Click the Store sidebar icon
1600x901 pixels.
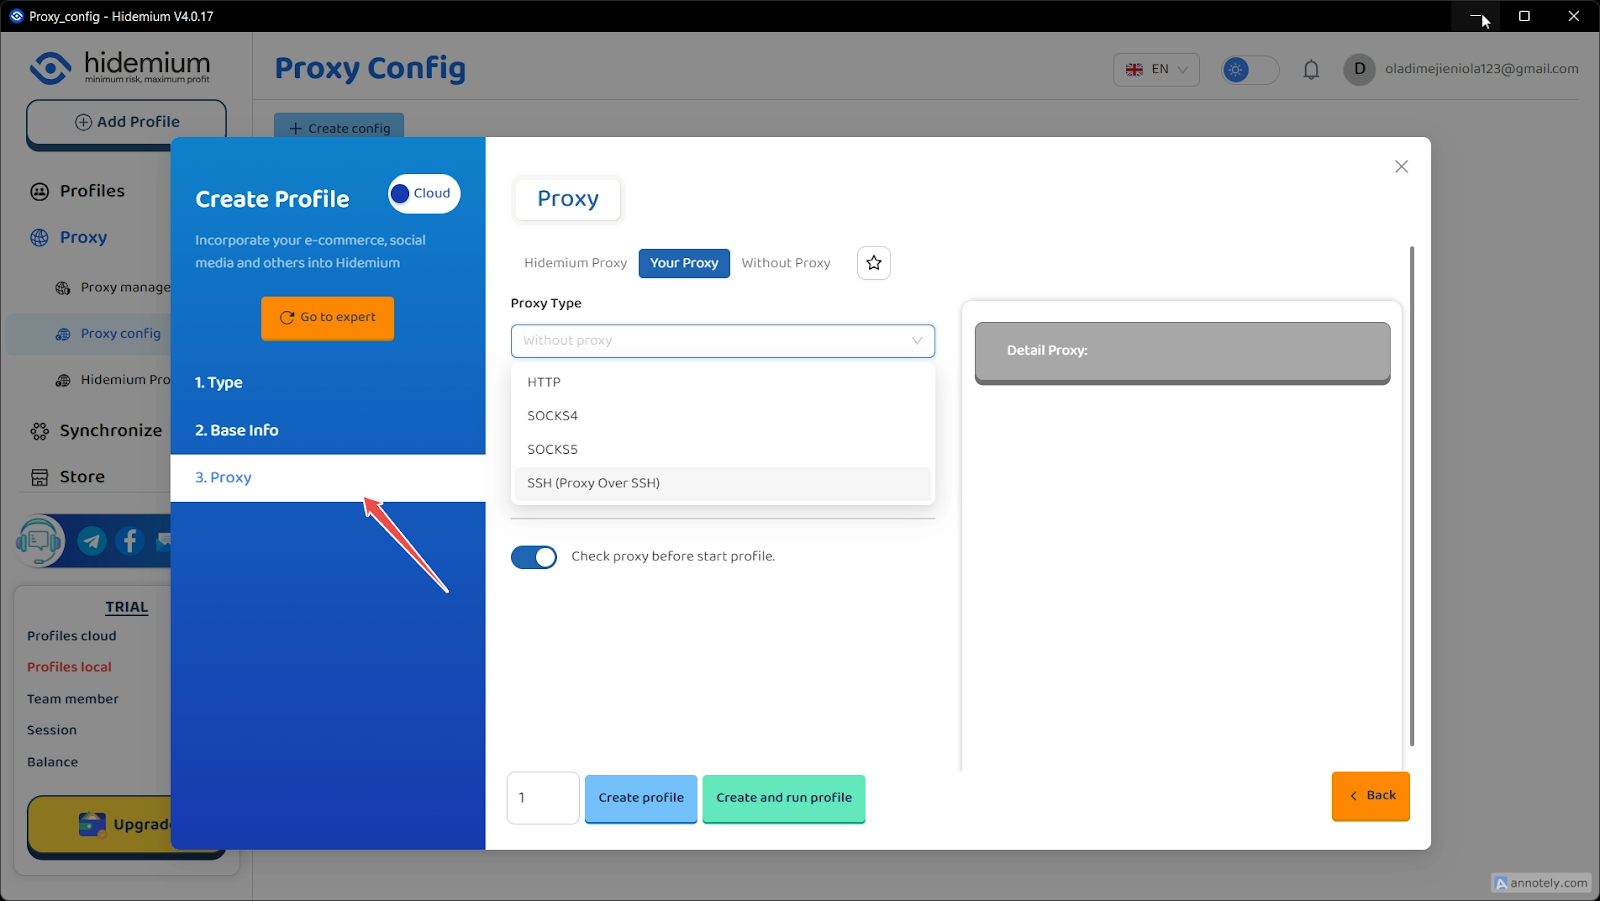[x=40, y=477]
